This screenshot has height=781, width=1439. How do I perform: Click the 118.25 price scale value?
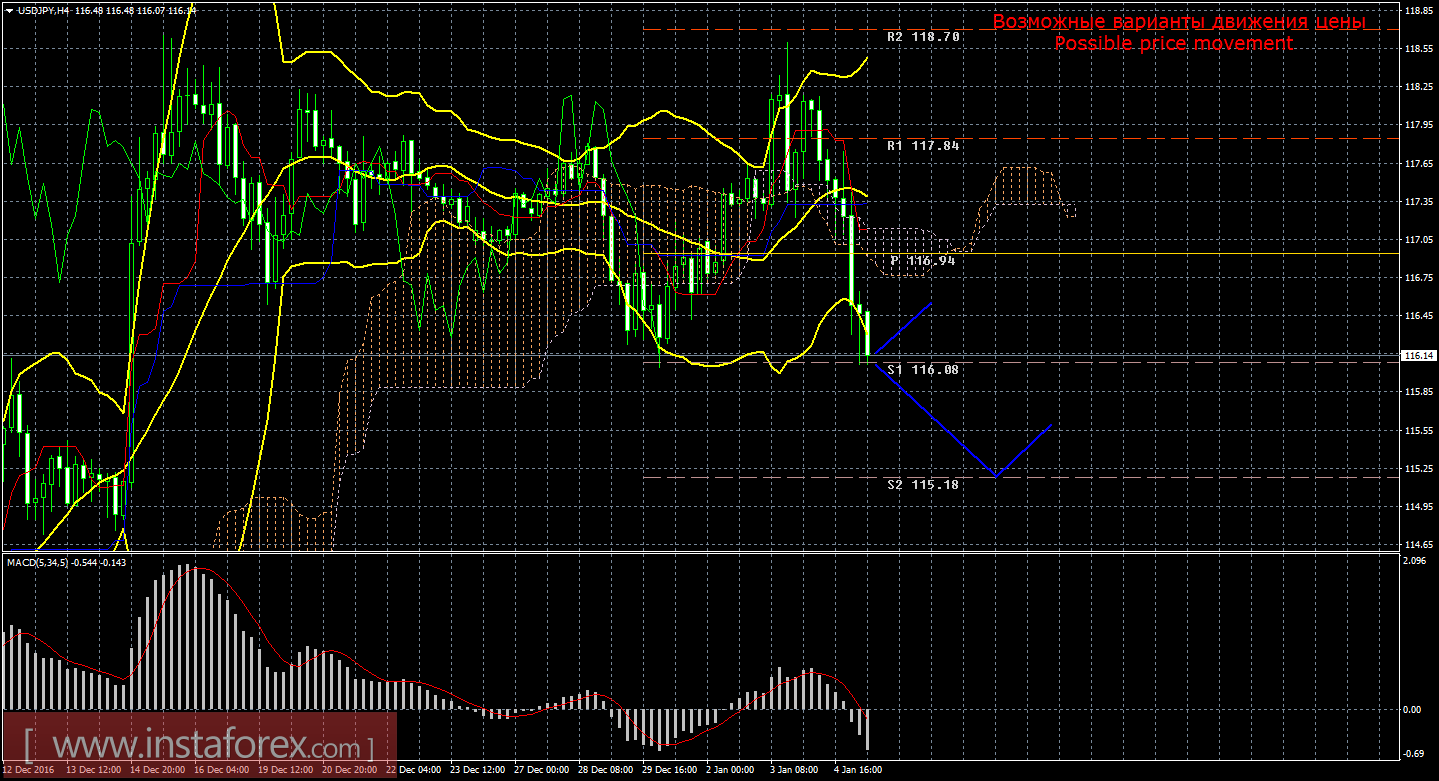(1420, 87)
